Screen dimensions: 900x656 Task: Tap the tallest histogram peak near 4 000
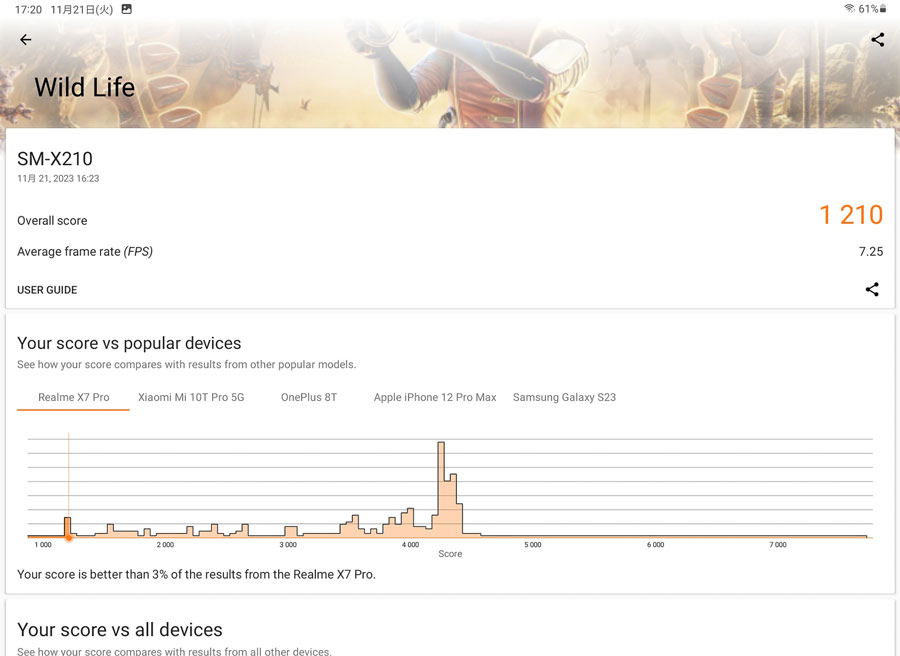click(441, 488)
